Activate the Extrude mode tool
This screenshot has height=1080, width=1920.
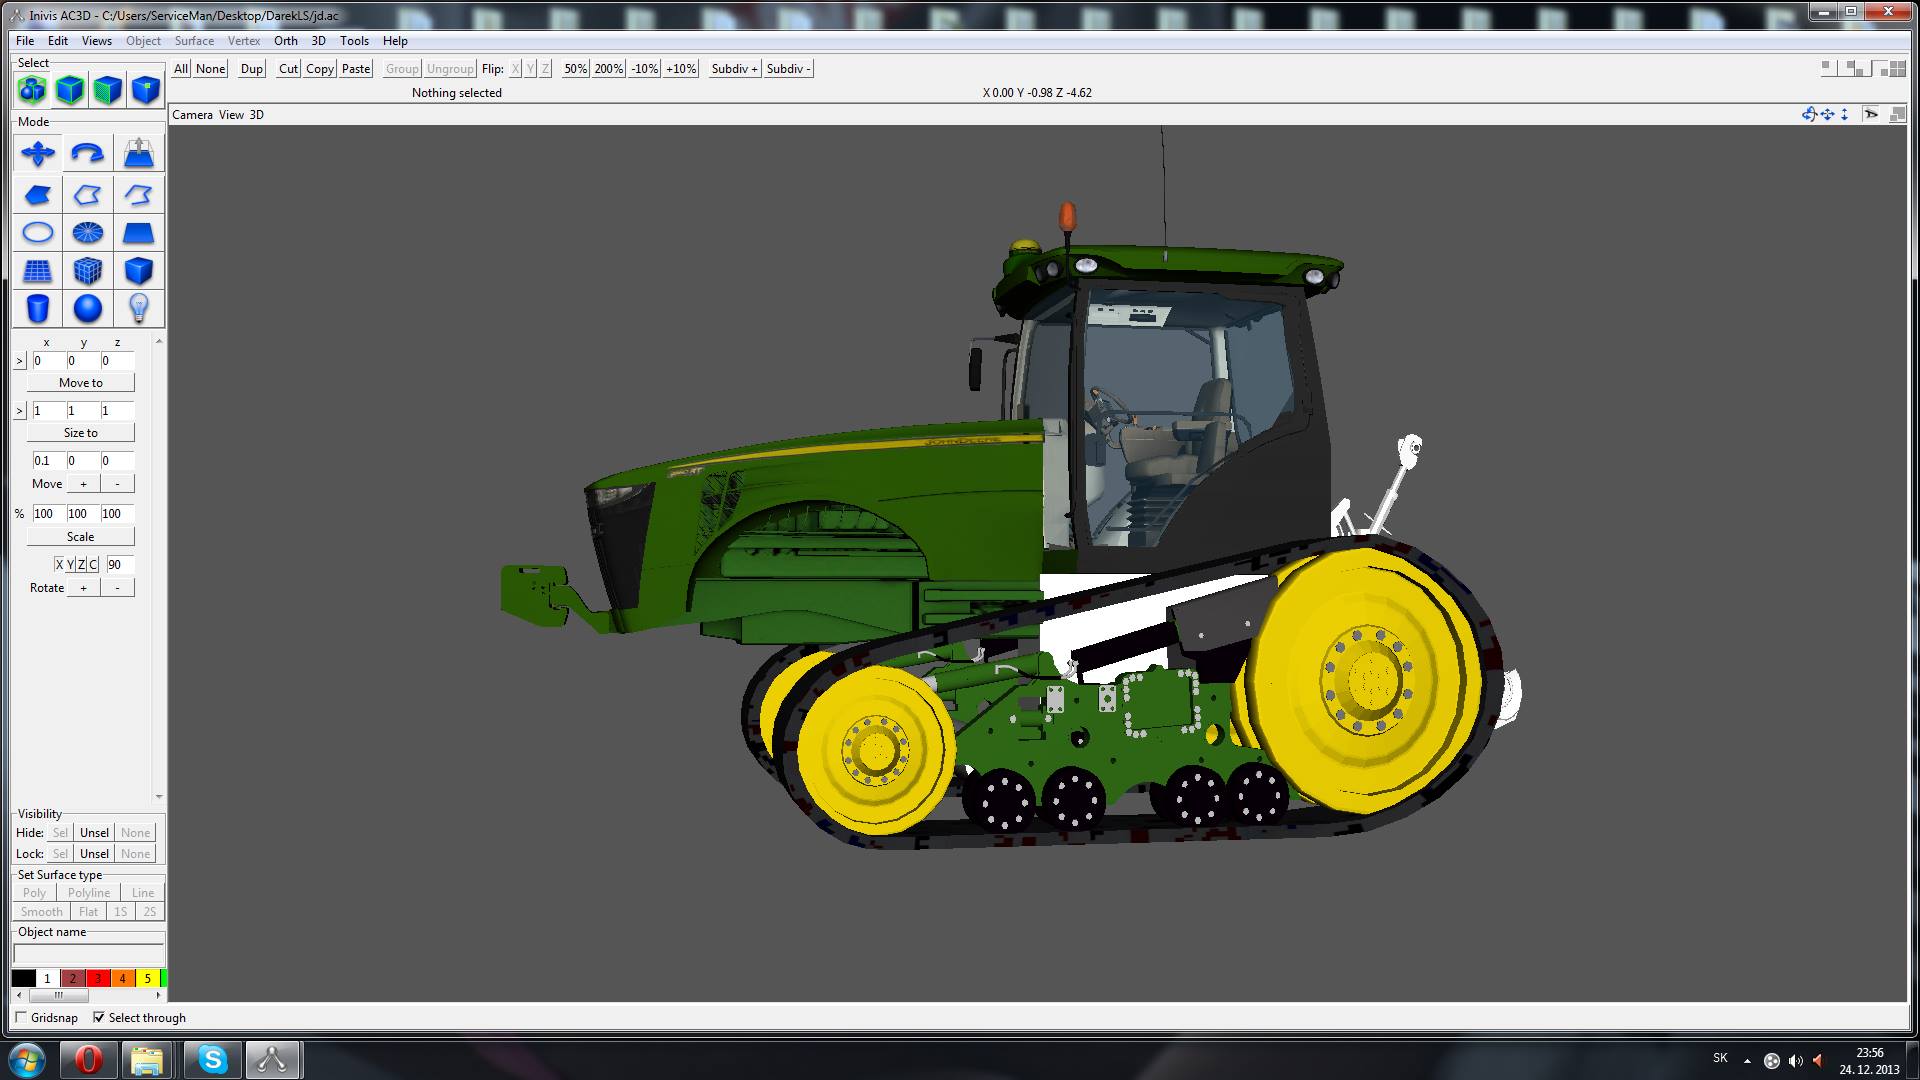click(x=138, y=154)
